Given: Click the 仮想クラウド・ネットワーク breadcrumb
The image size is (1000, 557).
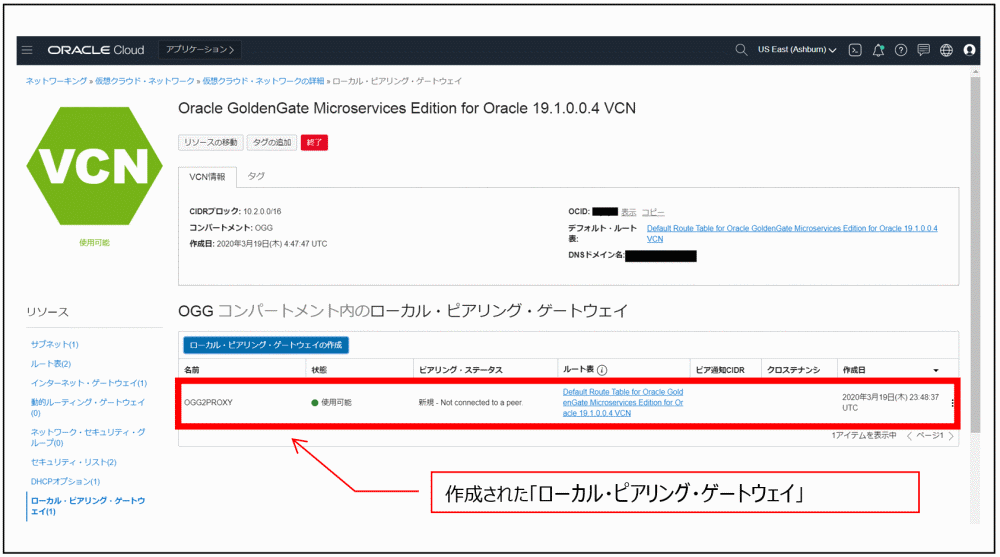Looking at the screenshot, I should (145, 81).
